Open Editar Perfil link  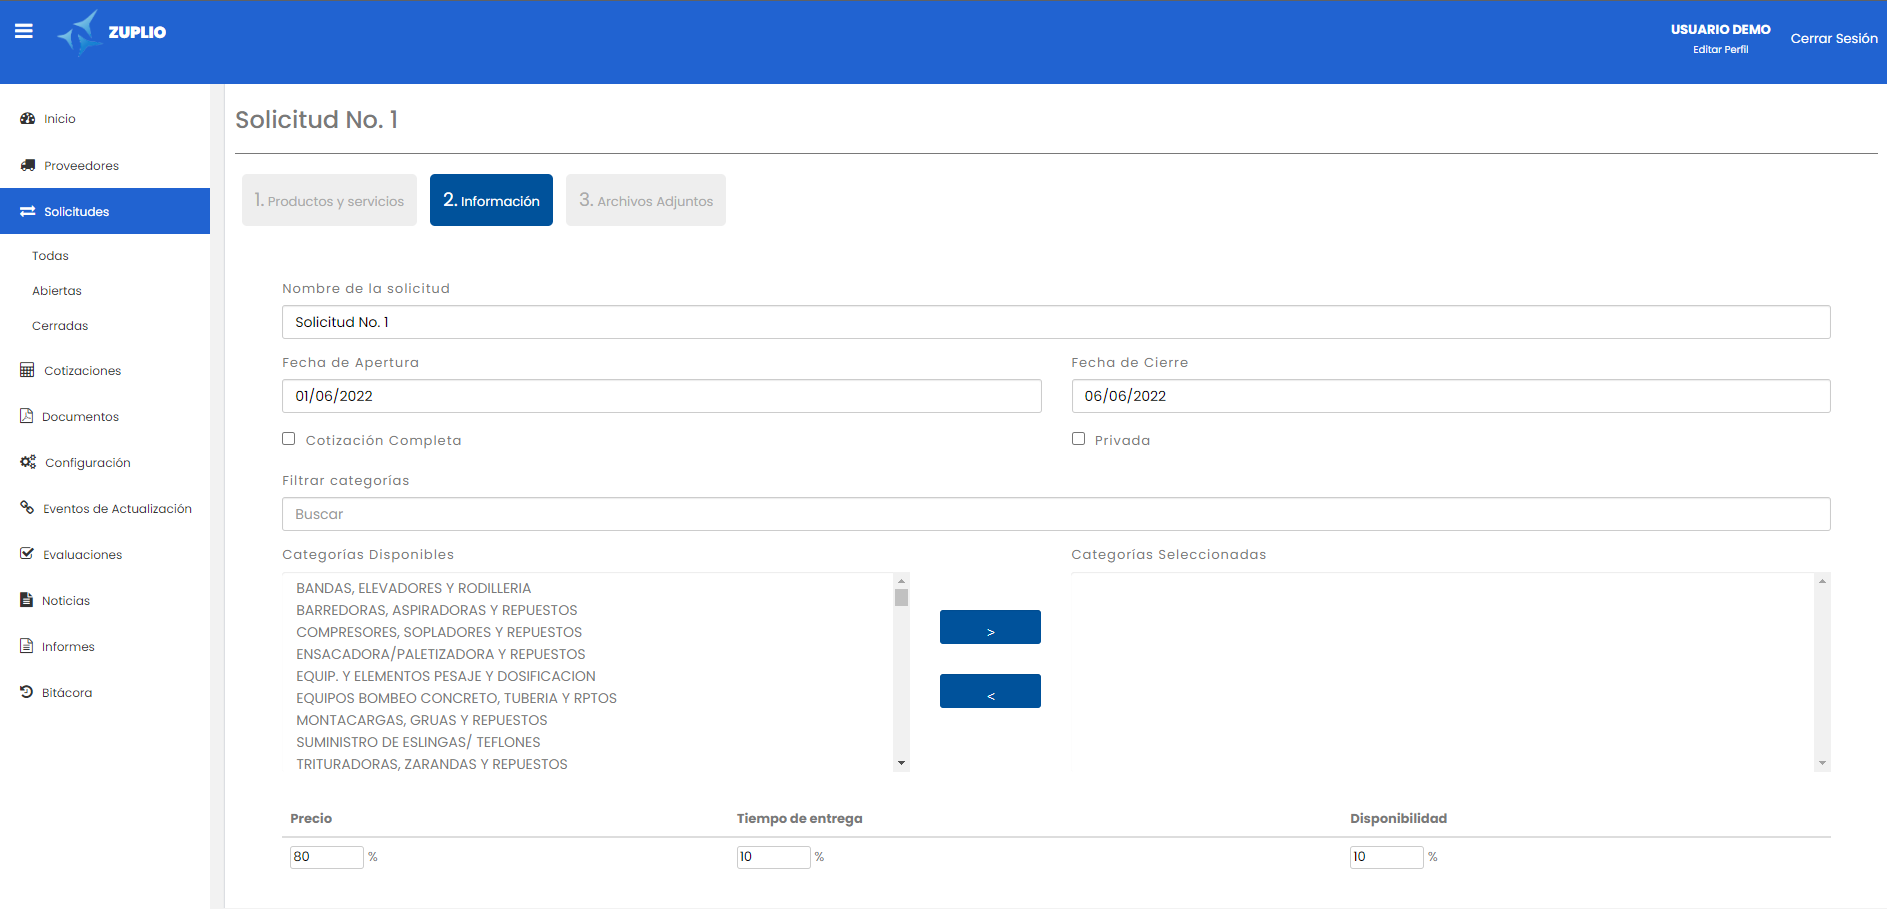[x=1720, y=49]
